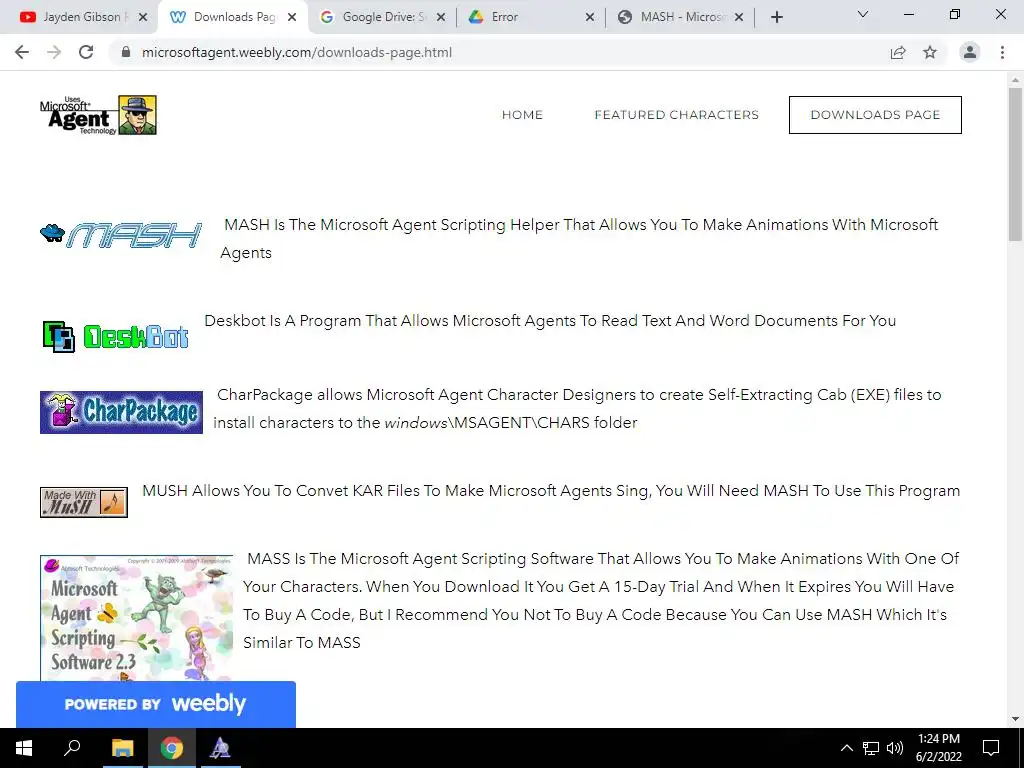1024x768 pixels.
Task: Expand the tab search chevron
Action: (x=863, y=14)
